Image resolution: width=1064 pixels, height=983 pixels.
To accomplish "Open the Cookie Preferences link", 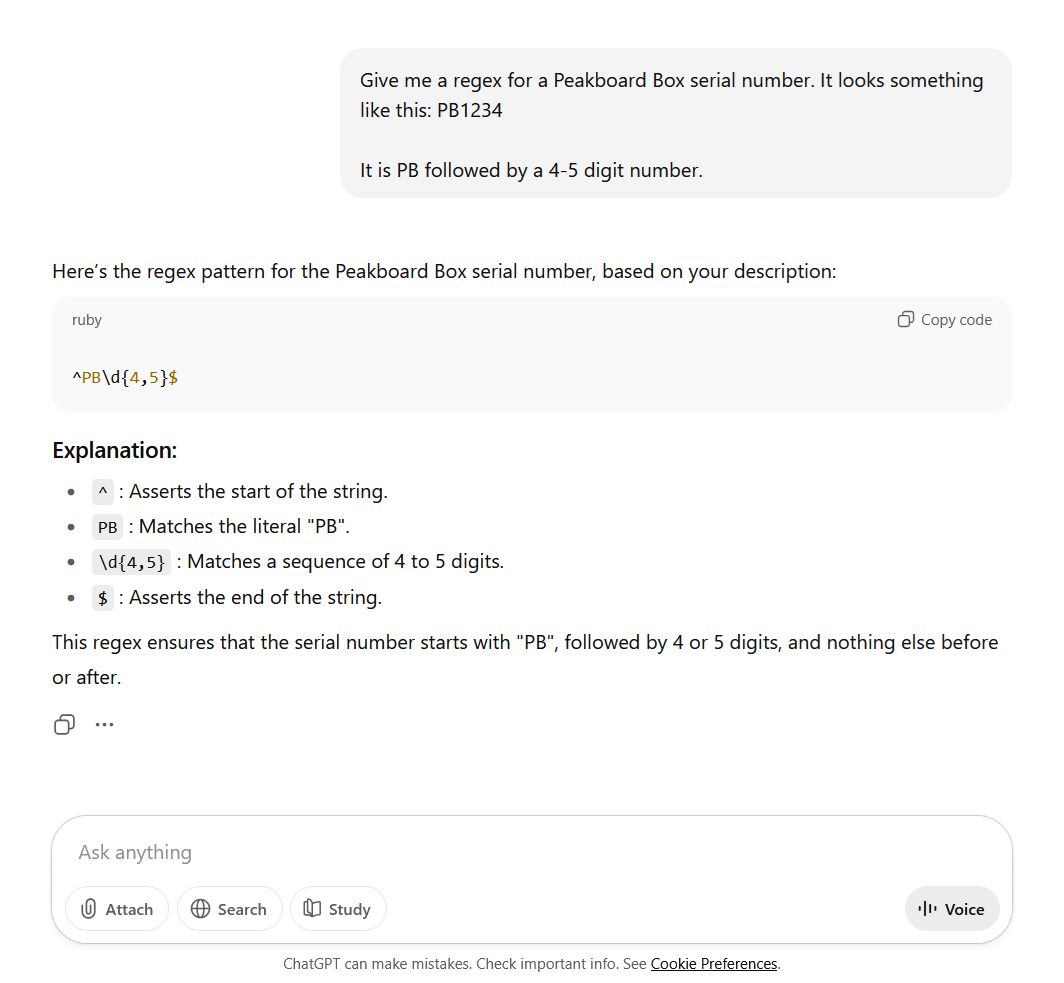I will tap(713, 964).
